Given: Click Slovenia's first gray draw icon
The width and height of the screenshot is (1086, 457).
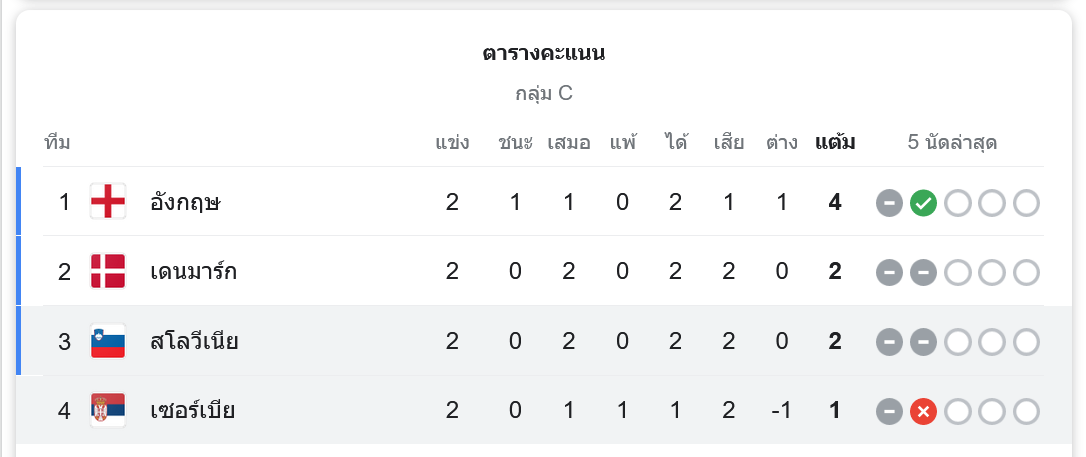Looking at the screenshot, I should tap(889, 342).
